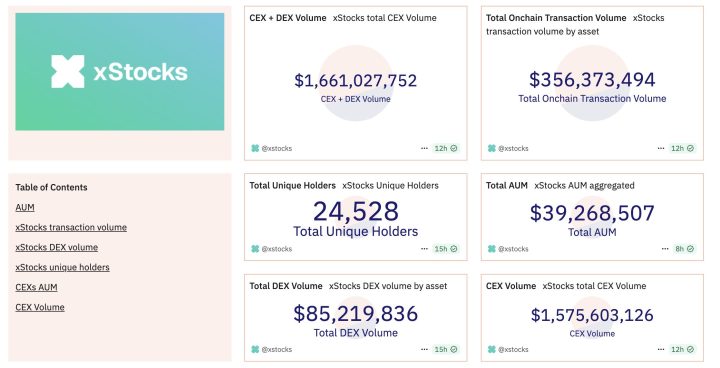This screenshot has width=720, height=368.
Task: Open the three-dot menu on Total Onchain Transaction Volume card
Action: click(661, 148)
